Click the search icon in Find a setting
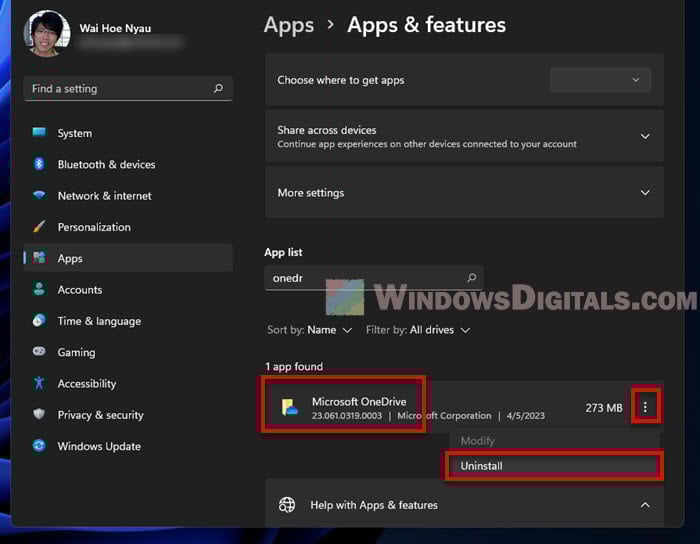700x544 pixels. 218,88
